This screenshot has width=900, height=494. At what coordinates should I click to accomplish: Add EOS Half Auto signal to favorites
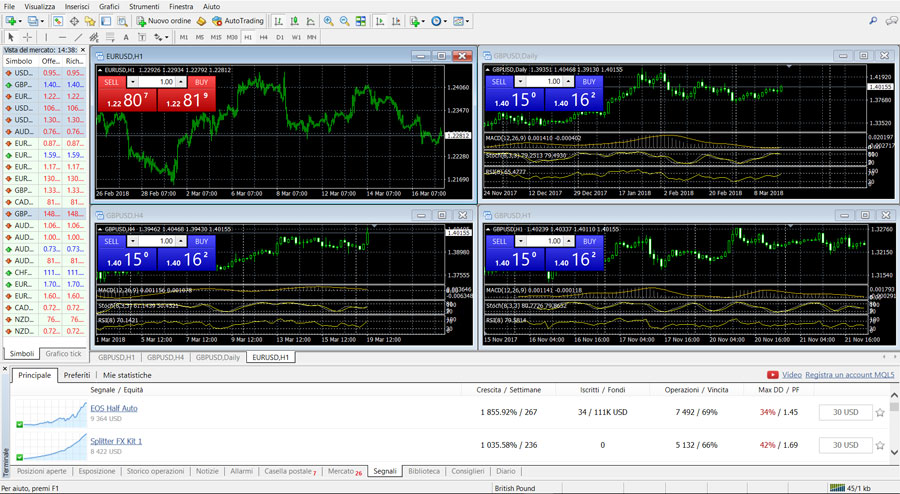click(x=880, y=412)
